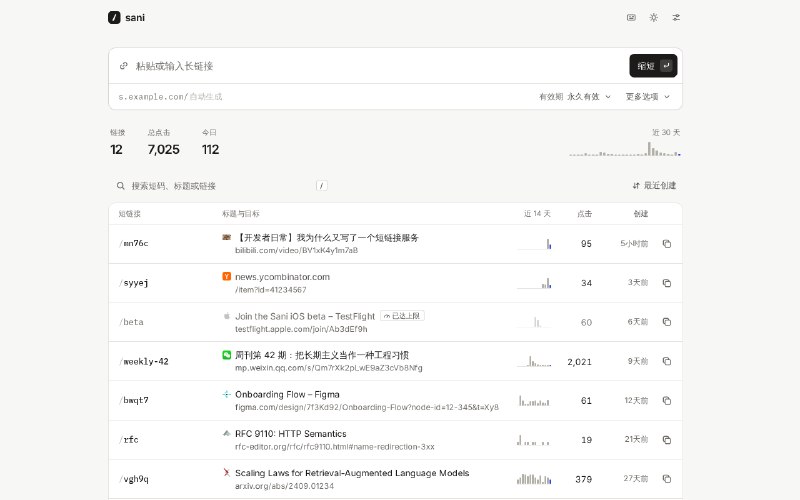Open Join the Sani iOS beta – TestFlight
Image resolution: width=800 pixels, height=500 pixels.
pos(305,316)
